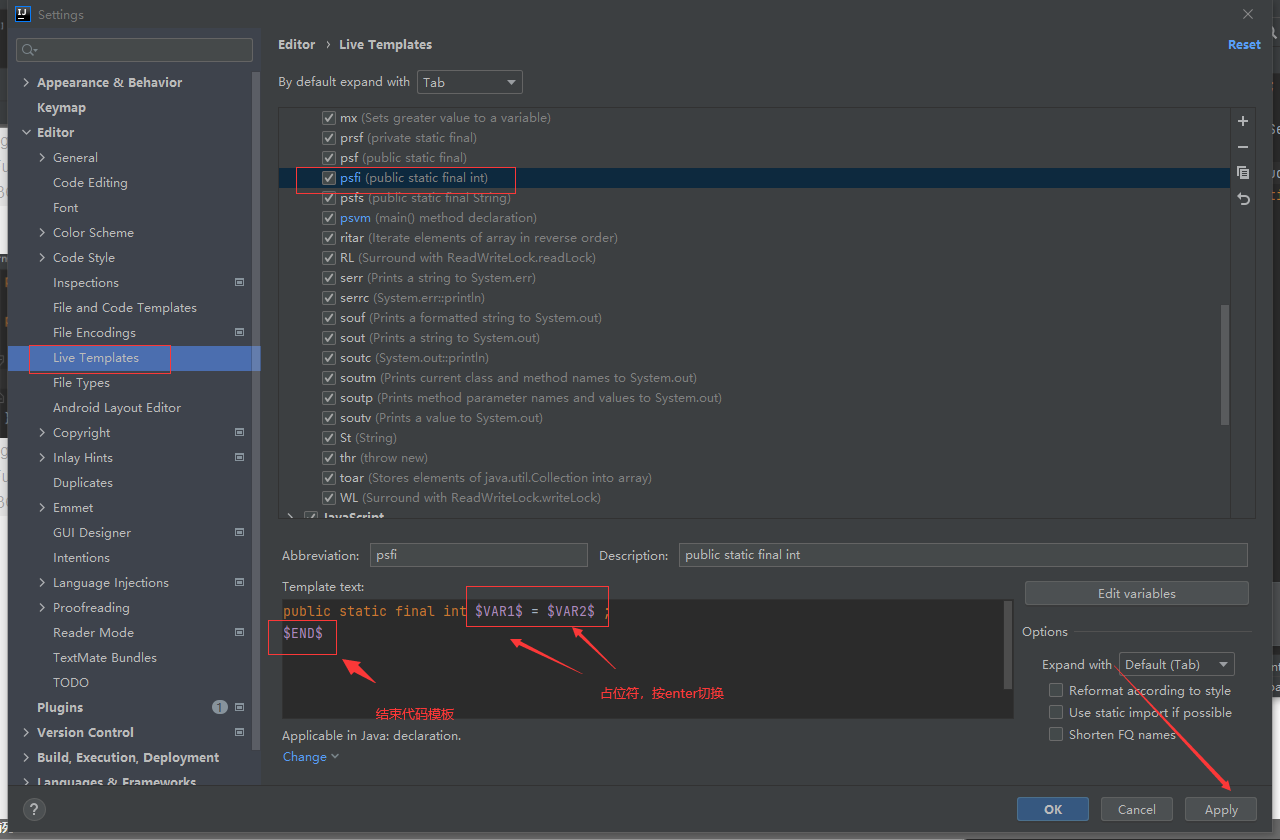Open the TODO settings page
The height and width of the screenshot is (840, 1280).
[71, 682]
